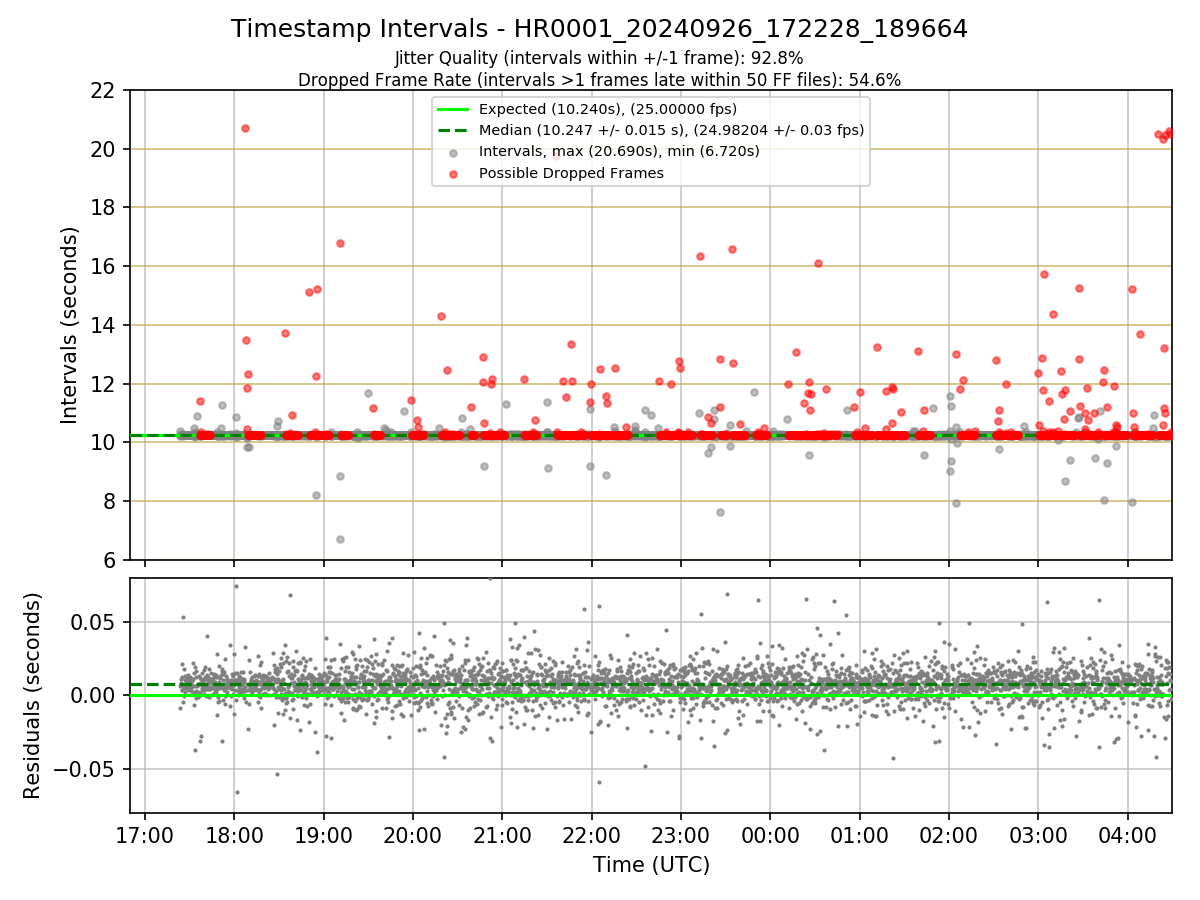Click the 23:00 x-axis tick label
Viewport: 1200px width, 900px height.
(x=681, y=834)
